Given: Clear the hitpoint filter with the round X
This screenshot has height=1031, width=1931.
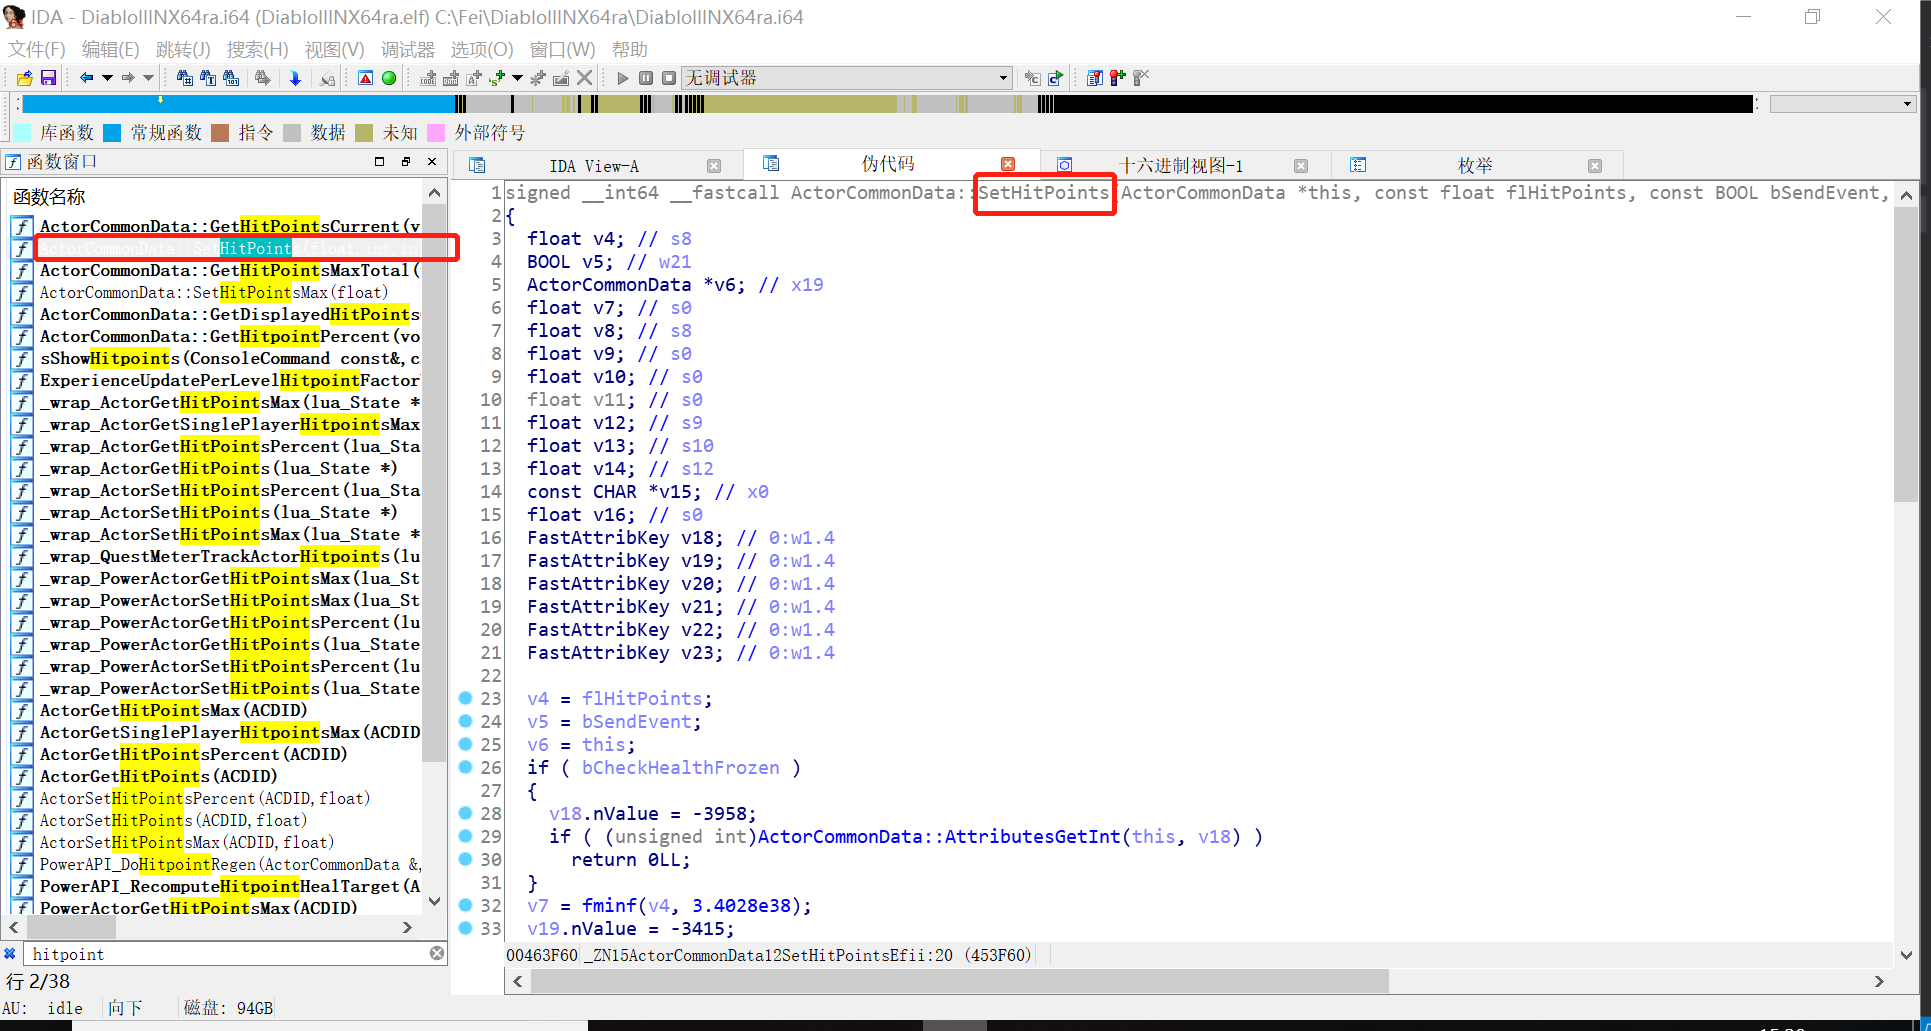Looking at the screenshot, I should click(437, 954).
